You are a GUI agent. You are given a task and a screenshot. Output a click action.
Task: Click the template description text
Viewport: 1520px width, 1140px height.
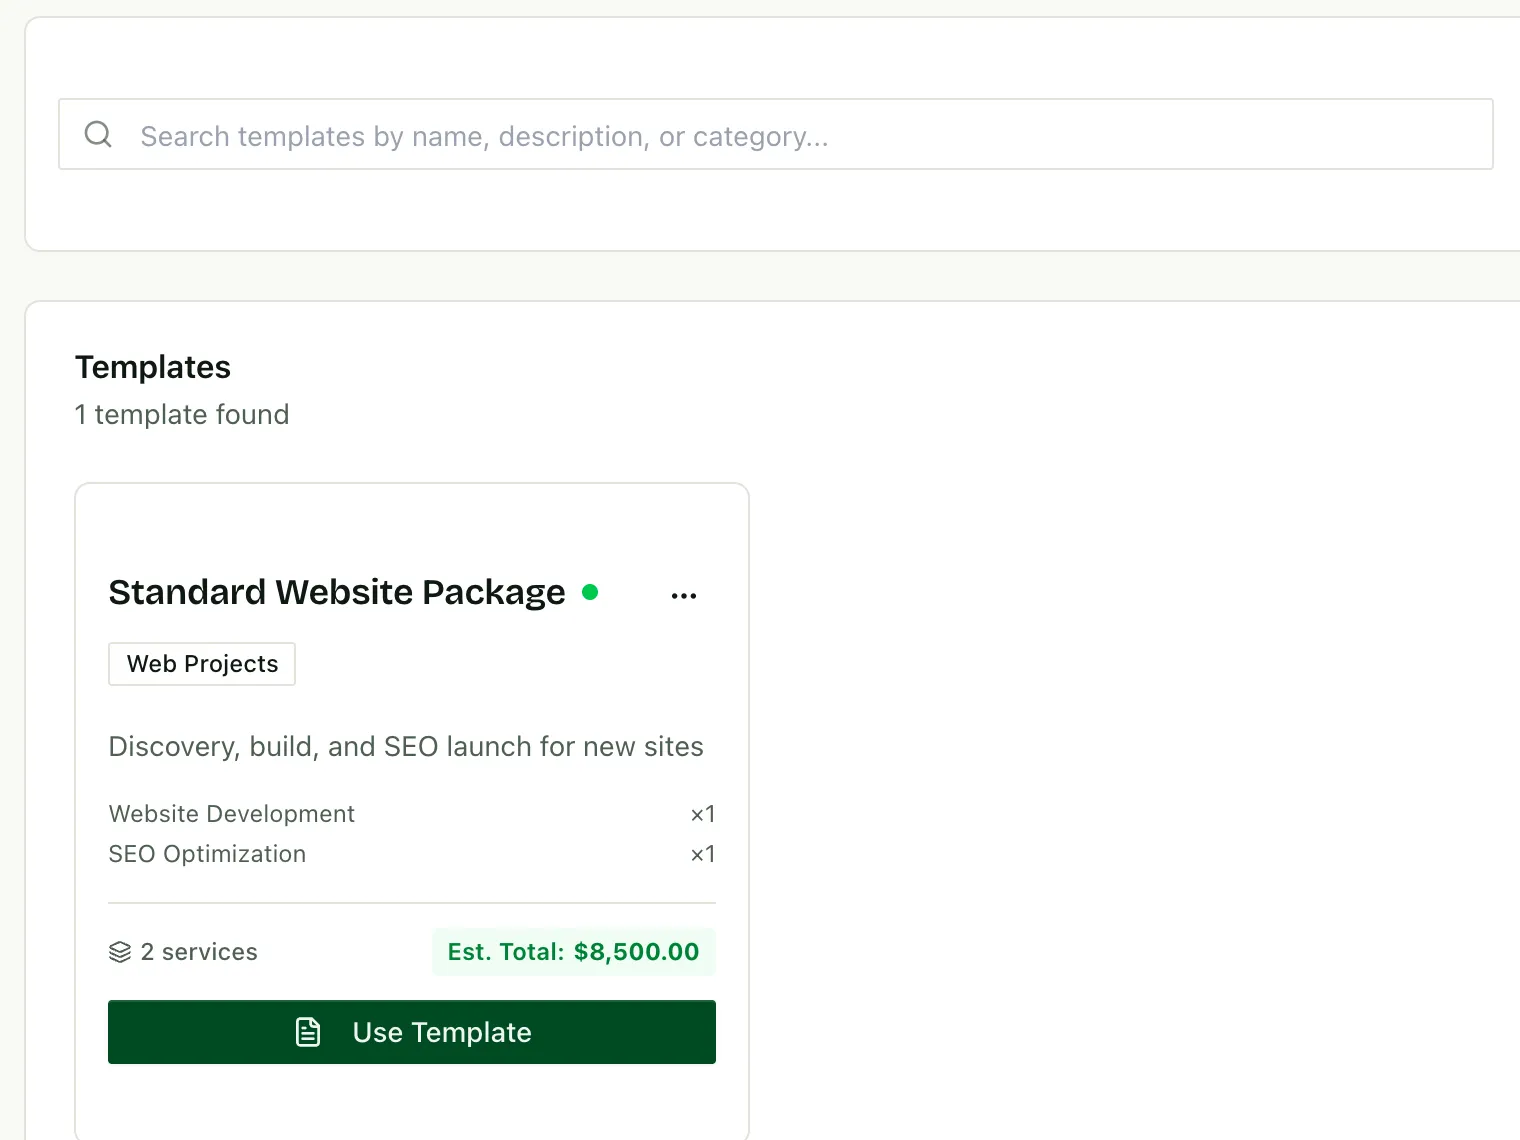pyautogui.click(x=406, y=747)
